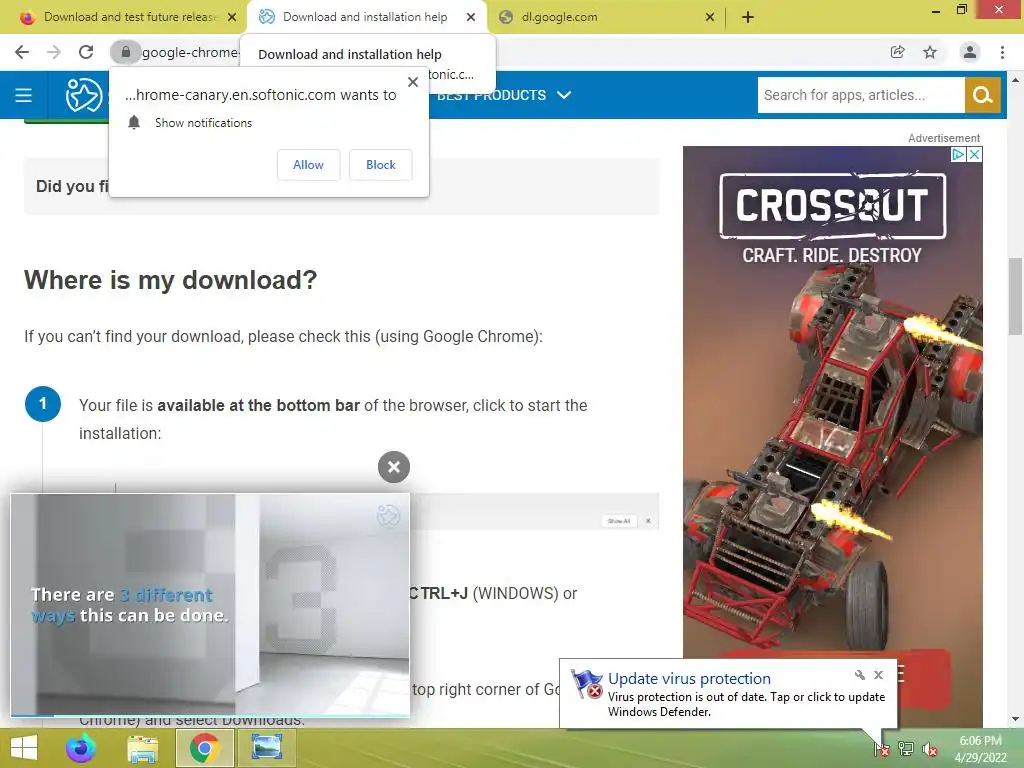The image size is (1024, 768).
Task: Open site info lock icon
Action: (125, 52)
